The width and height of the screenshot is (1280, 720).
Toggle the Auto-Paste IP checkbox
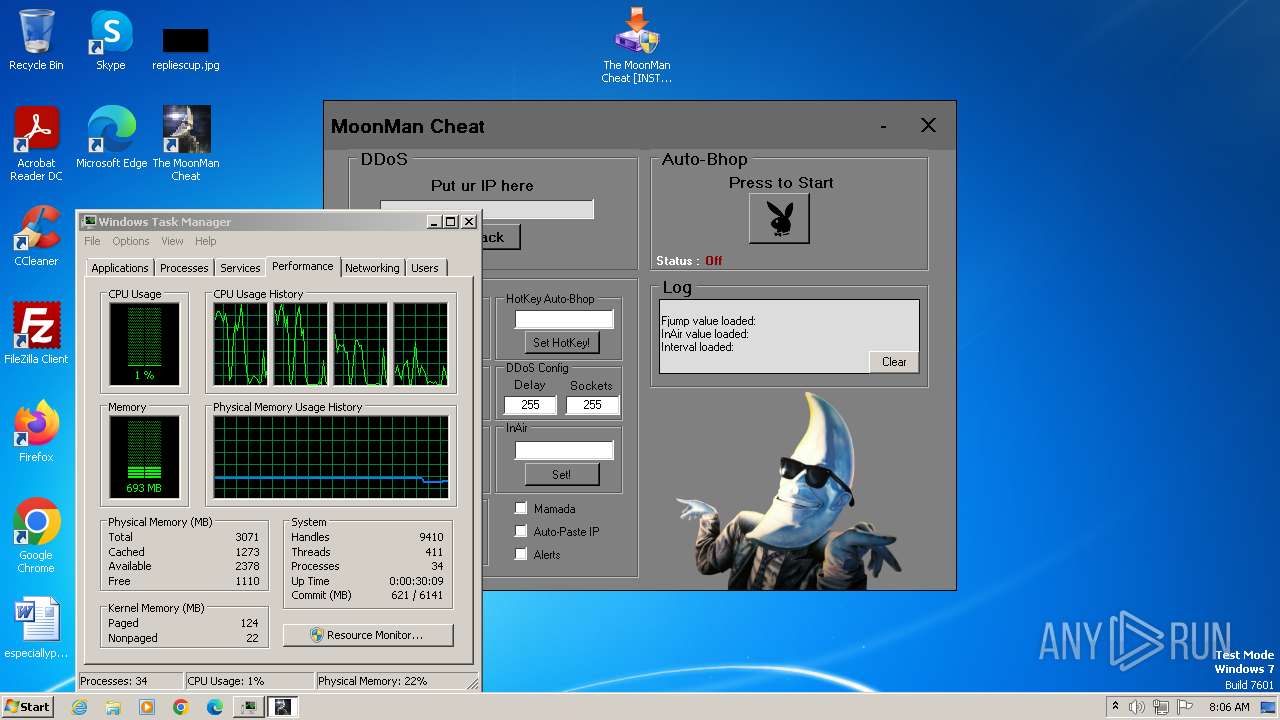pyautogui.click(x=520, y=531)
